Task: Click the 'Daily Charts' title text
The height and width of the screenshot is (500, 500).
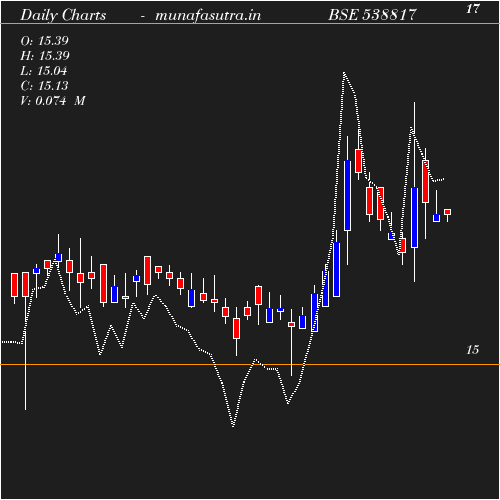Action: coord(63,15)
